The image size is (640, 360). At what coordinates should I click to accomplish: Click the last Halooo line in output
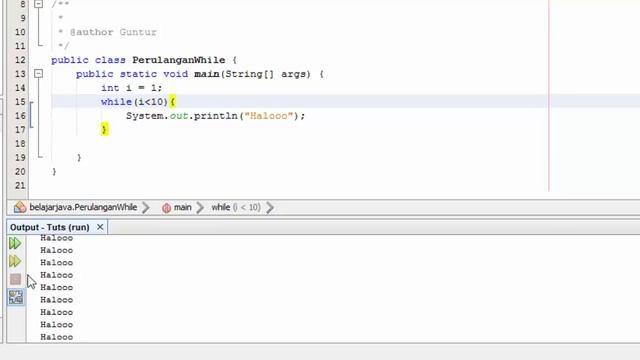(x=56, y=337)
